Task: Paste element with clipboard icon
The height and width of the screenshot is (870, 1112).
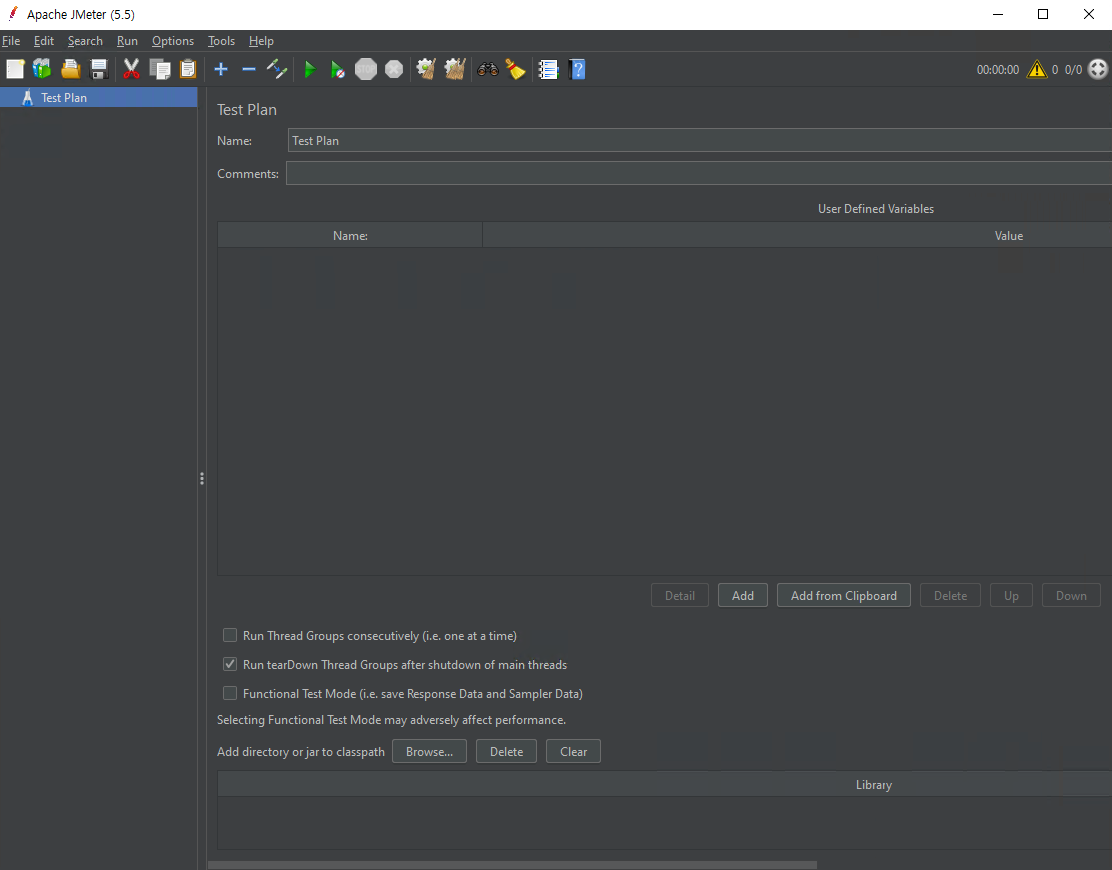Action: (187, 69)
